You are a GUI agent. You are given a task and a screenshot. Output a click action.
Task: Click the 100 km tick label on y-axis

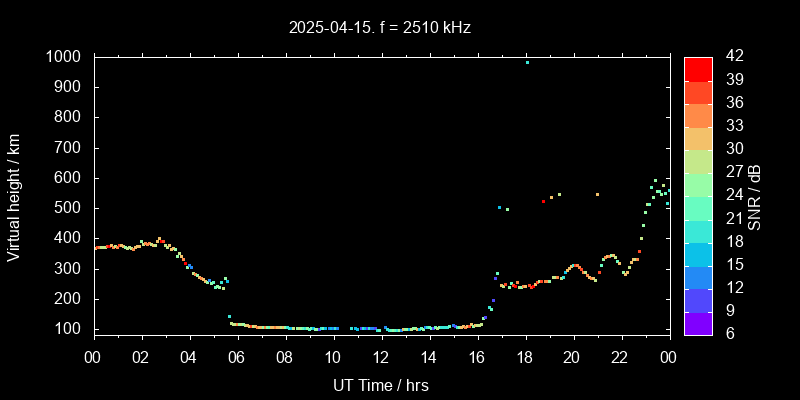pyautogui.click(x=68, y=329)
